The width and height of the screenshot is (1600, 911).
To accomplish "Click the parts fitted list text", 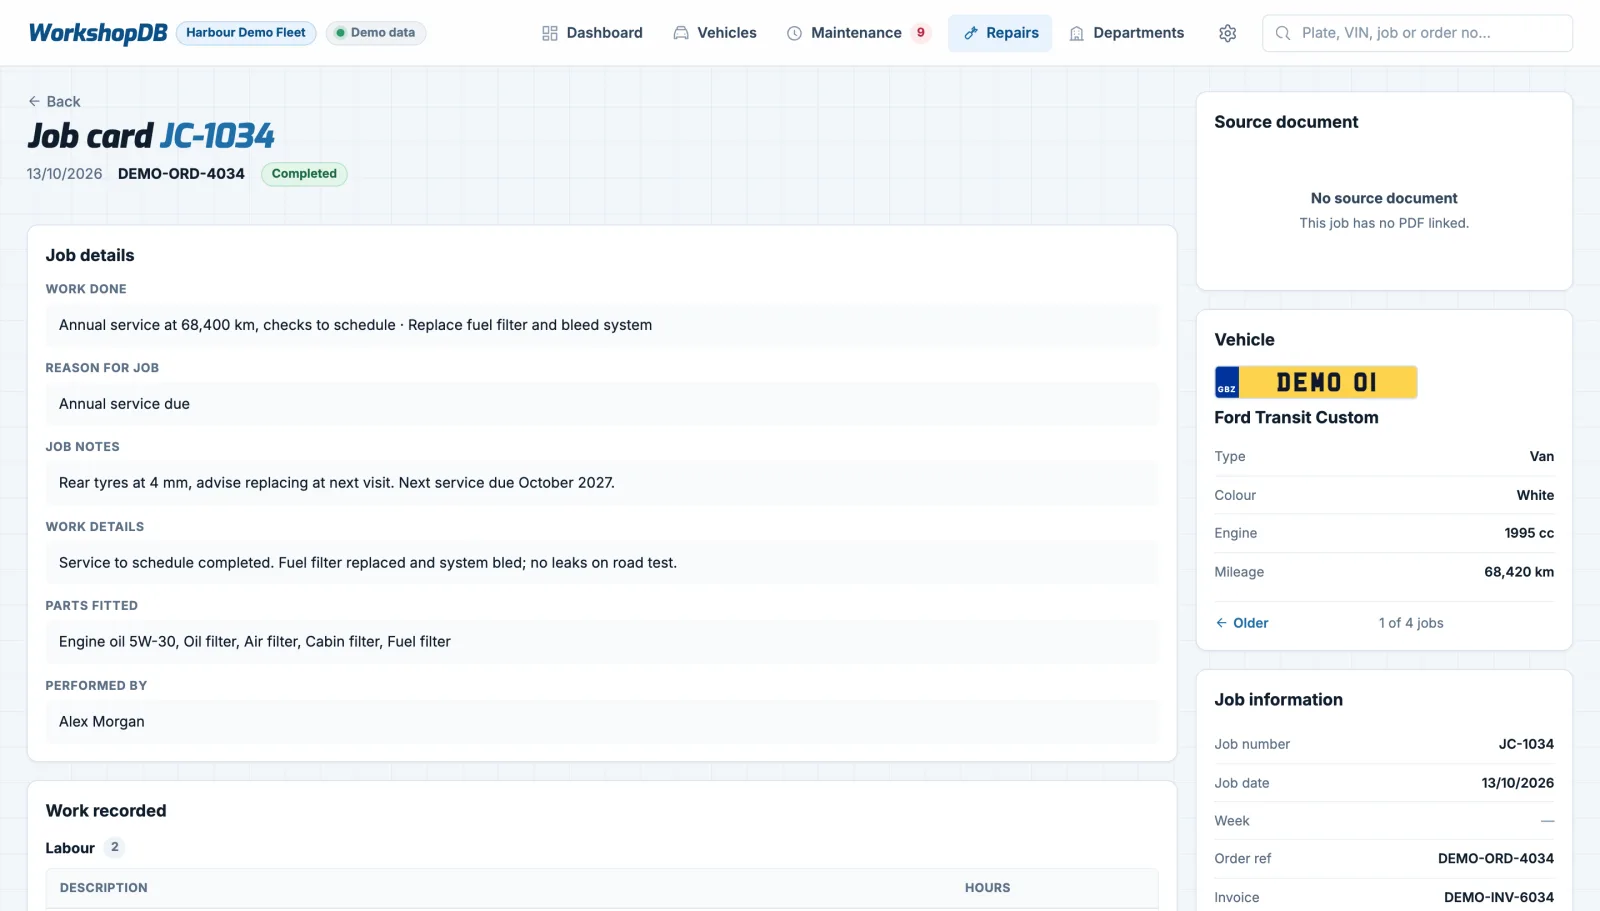I will point(255,642).
